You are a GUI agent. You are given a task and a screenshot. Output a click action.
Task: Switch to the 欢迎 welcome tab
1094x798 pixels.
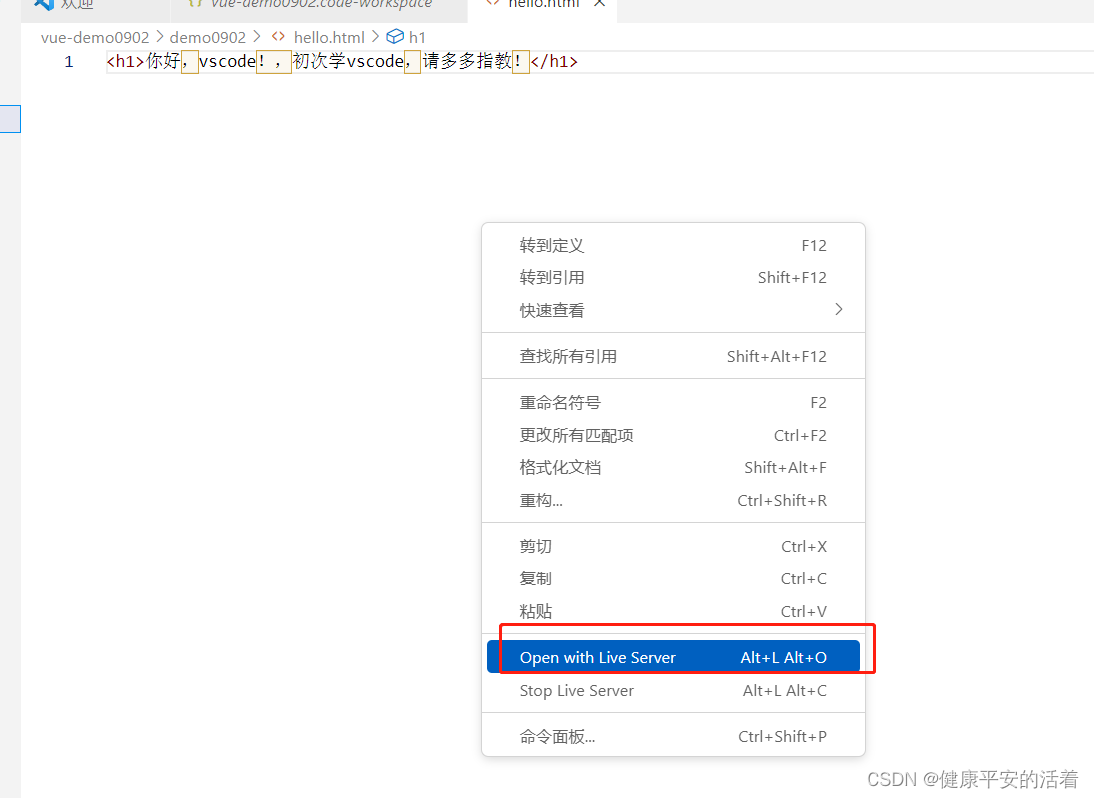tap(70, 4)
